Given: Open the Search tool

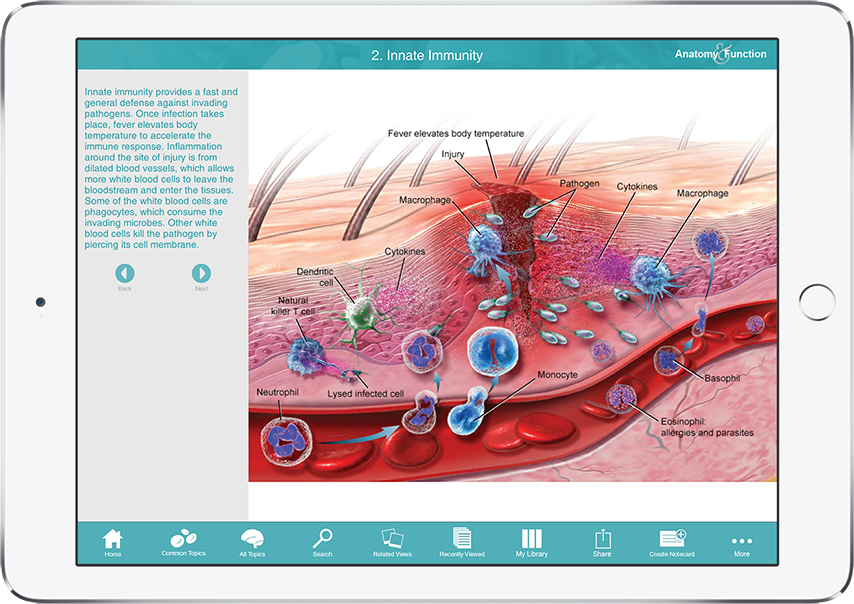Looking at the screenshot, I should click(322, 540).
